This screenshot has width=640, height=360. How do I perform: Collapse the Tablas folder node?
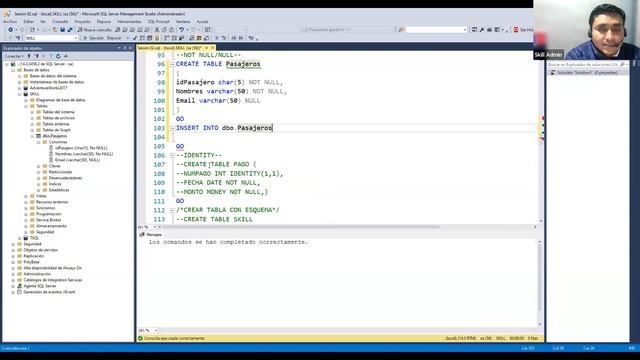point(26,106)
